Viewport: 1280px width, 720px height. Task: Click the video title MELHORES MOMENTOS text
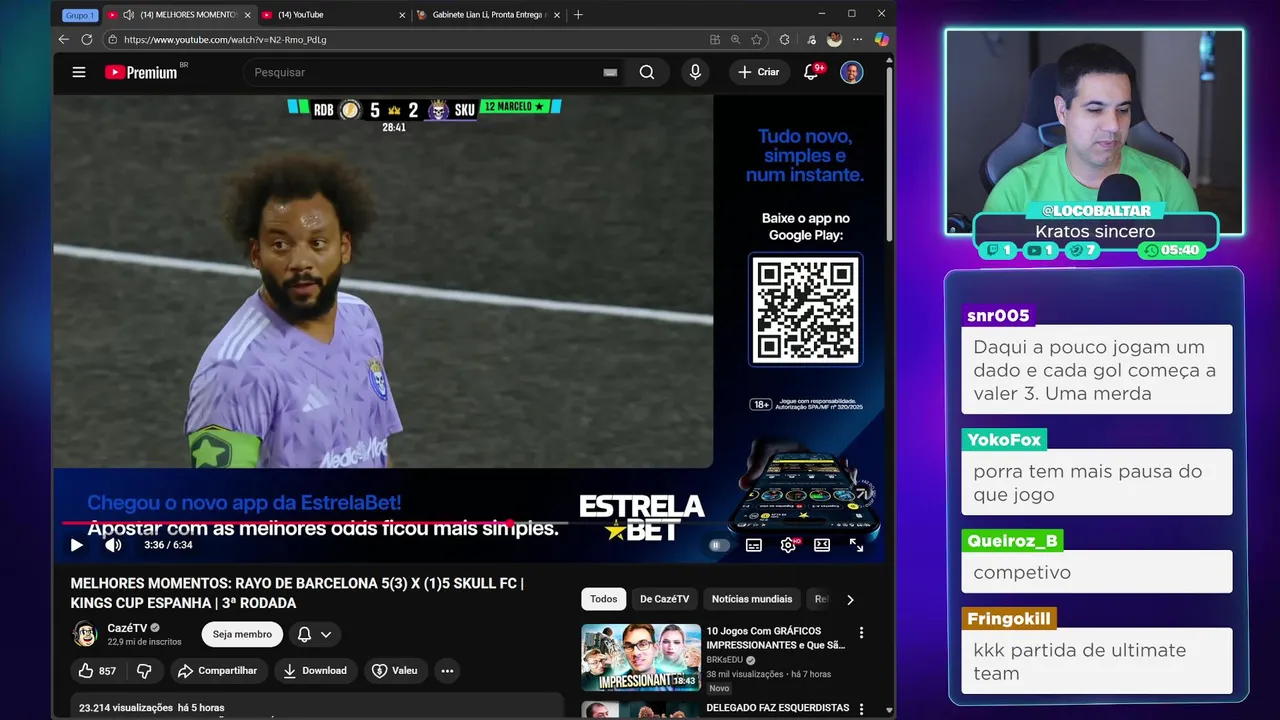point(297,593)
